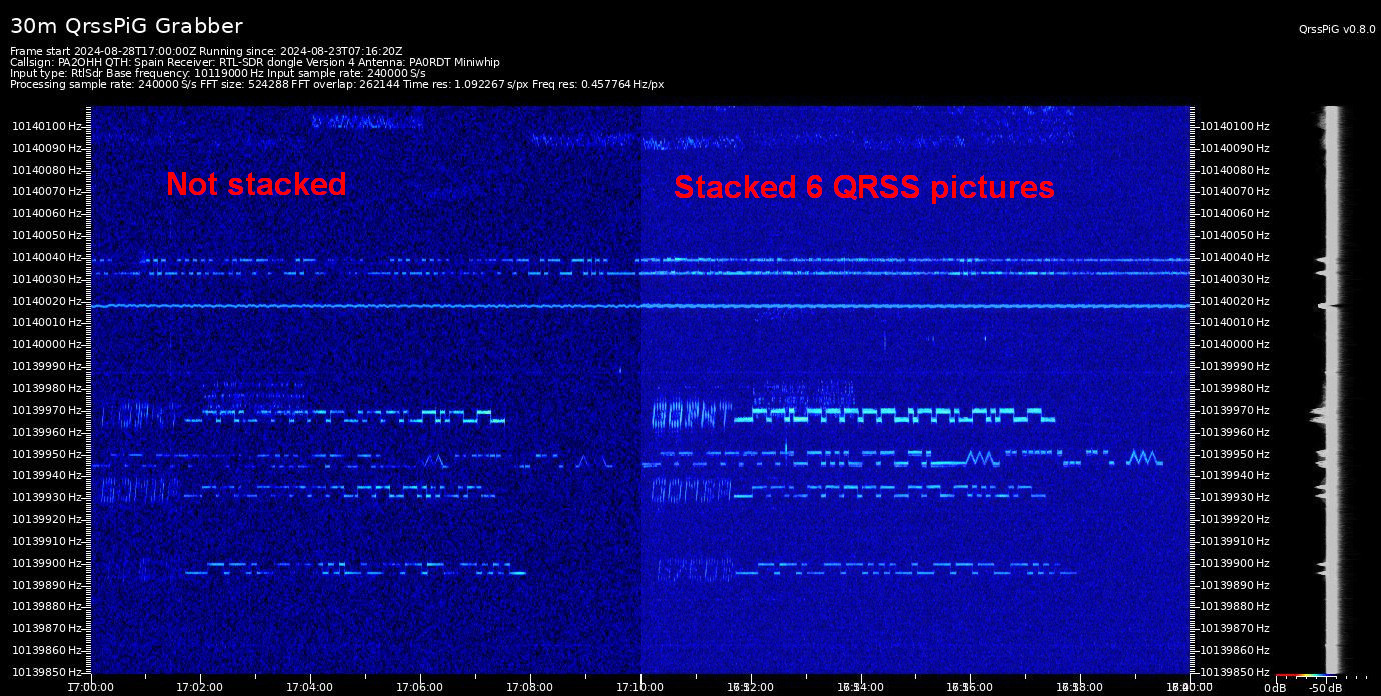Toggle the 'Not stacked' view label

pyautogui.click(x=256, y=184)
